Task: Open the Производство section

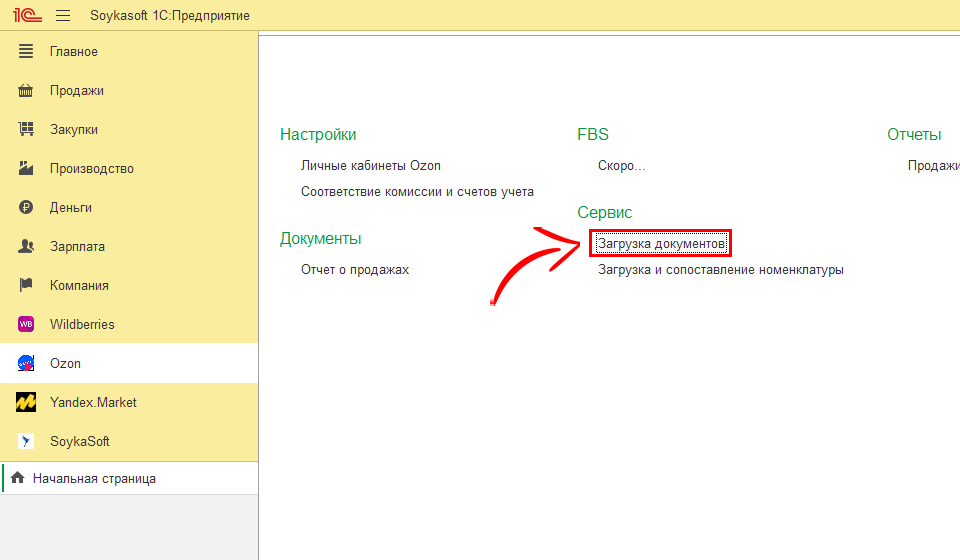Action: (129, 168)
